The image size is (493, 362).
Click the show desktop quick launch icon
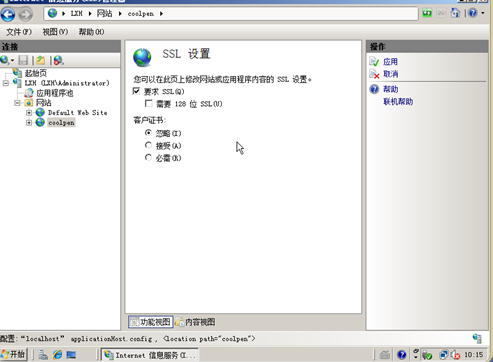point(71,355)
